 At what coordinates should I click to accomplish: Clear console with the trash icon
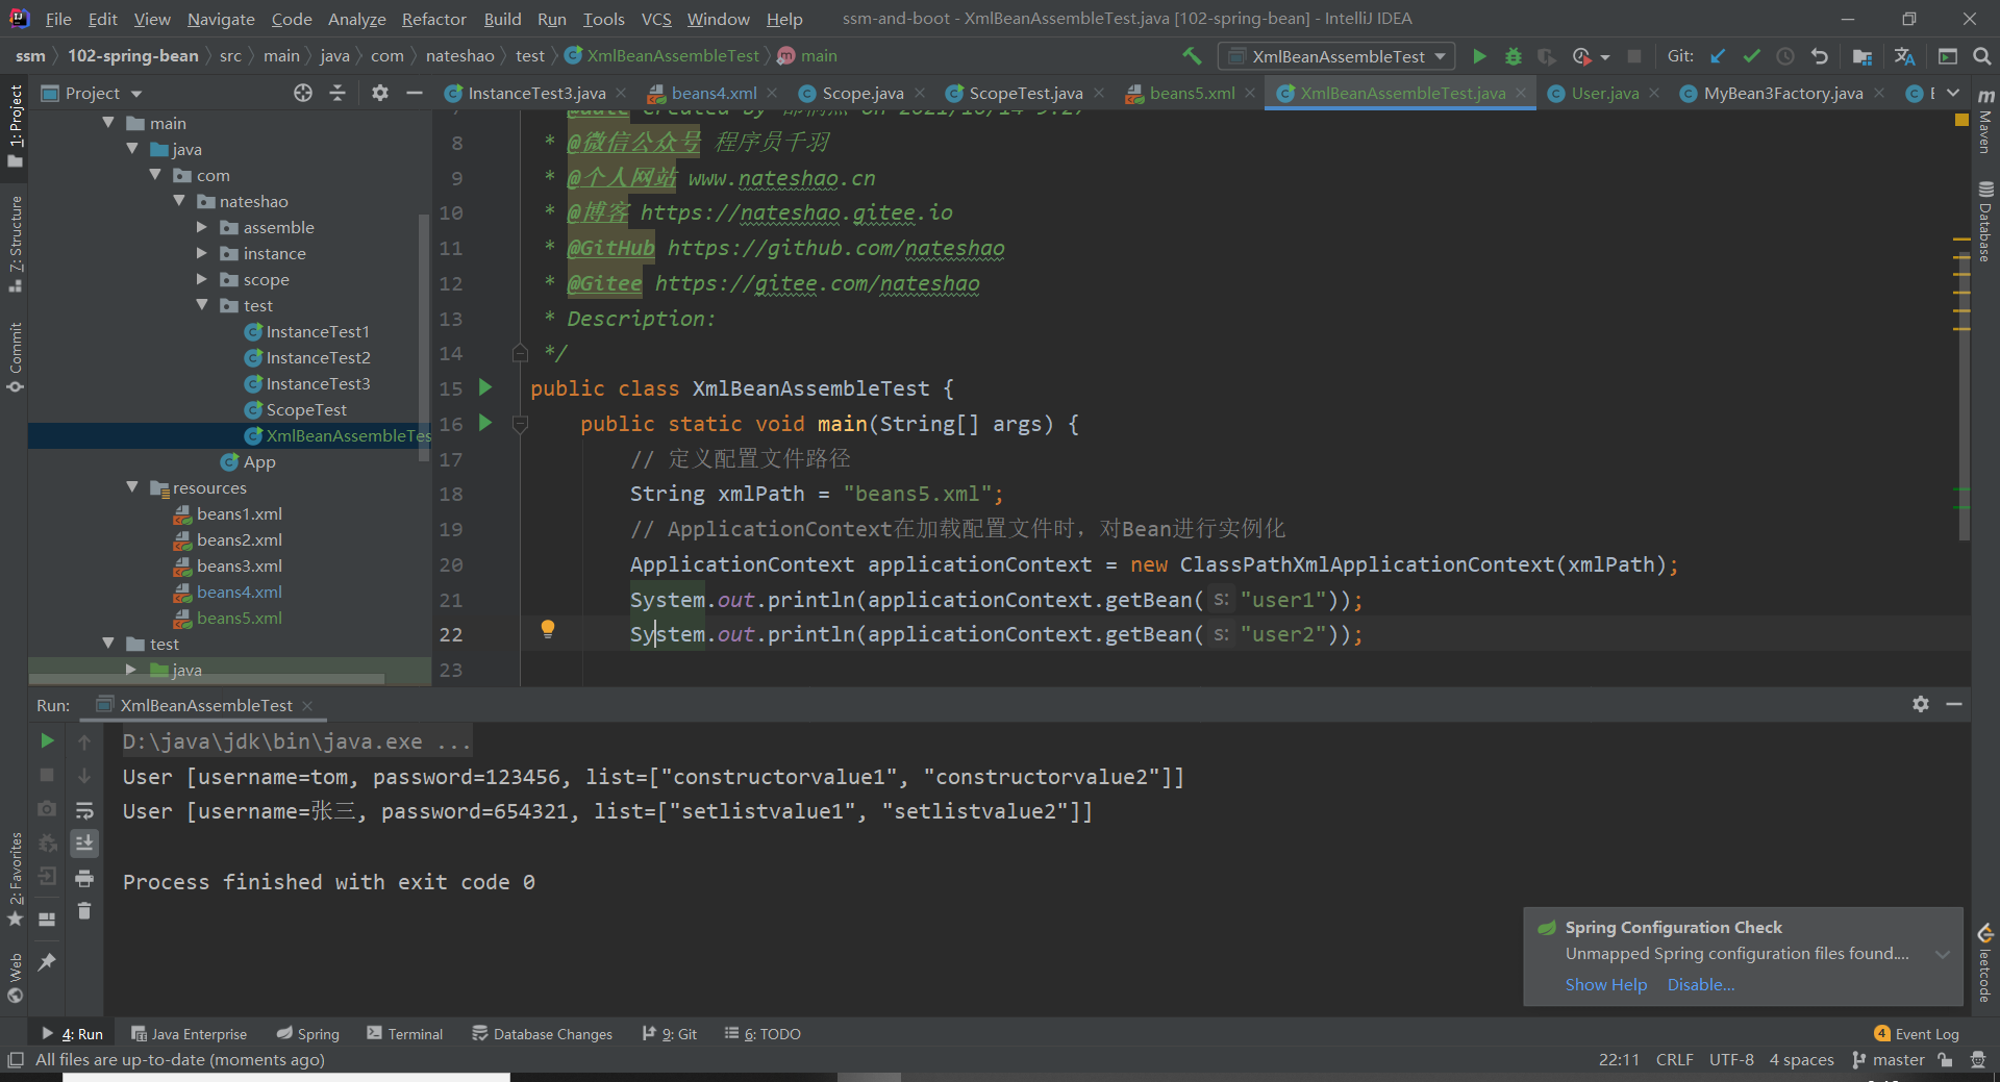tap(84, 911)
